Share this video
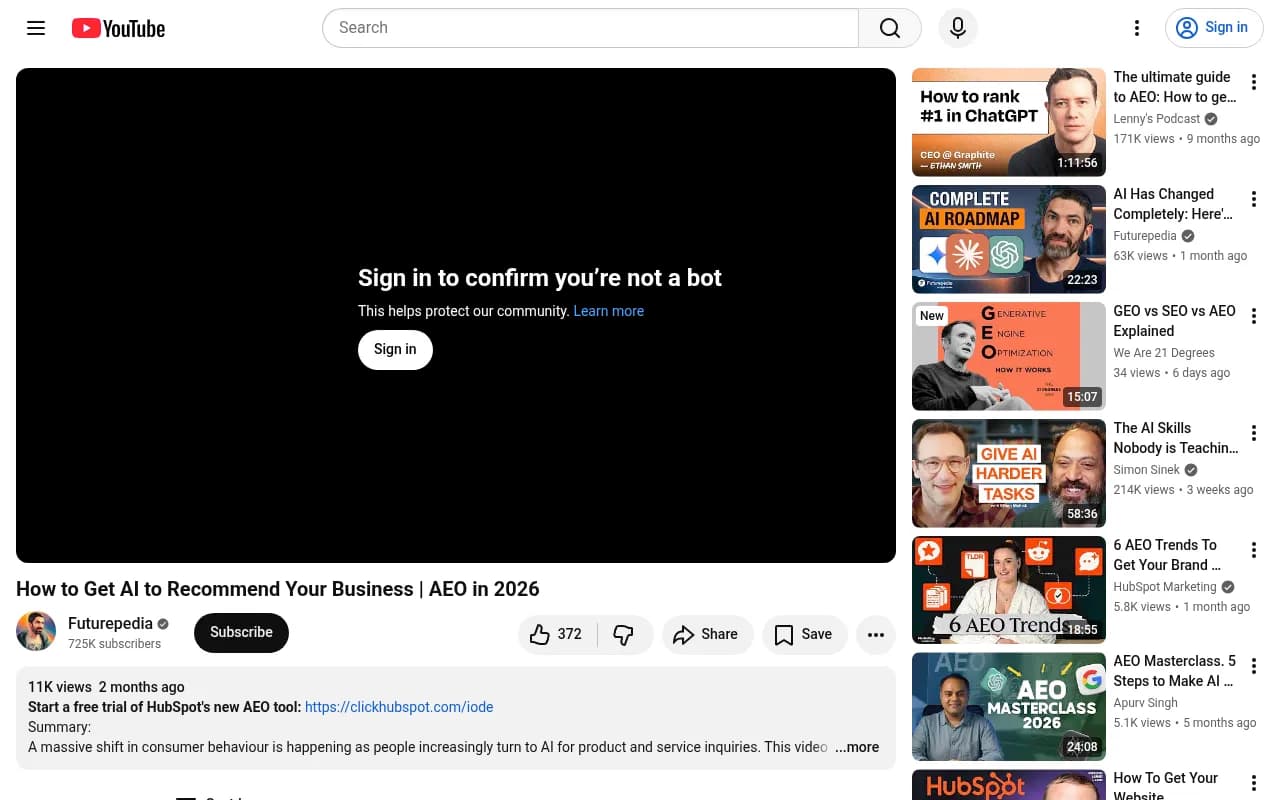This screenshot has width=1280, height=800. (x=706, y=634)
